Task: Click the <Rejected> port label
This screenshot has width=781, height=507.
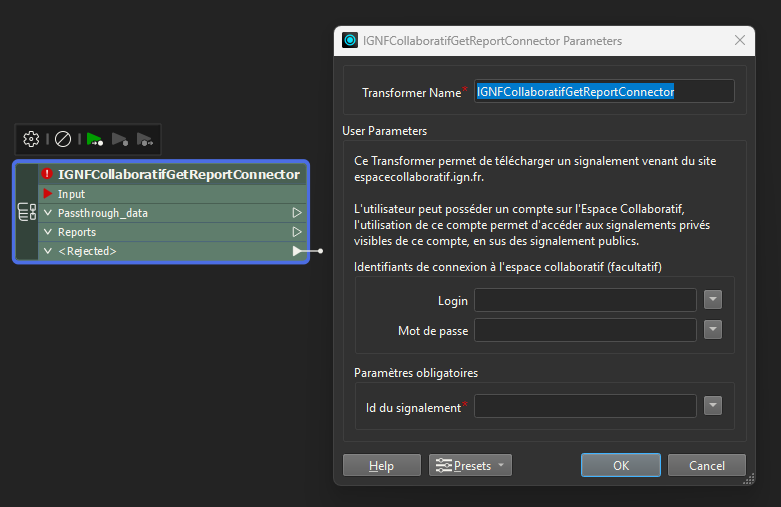Action: tap(87, 251)
